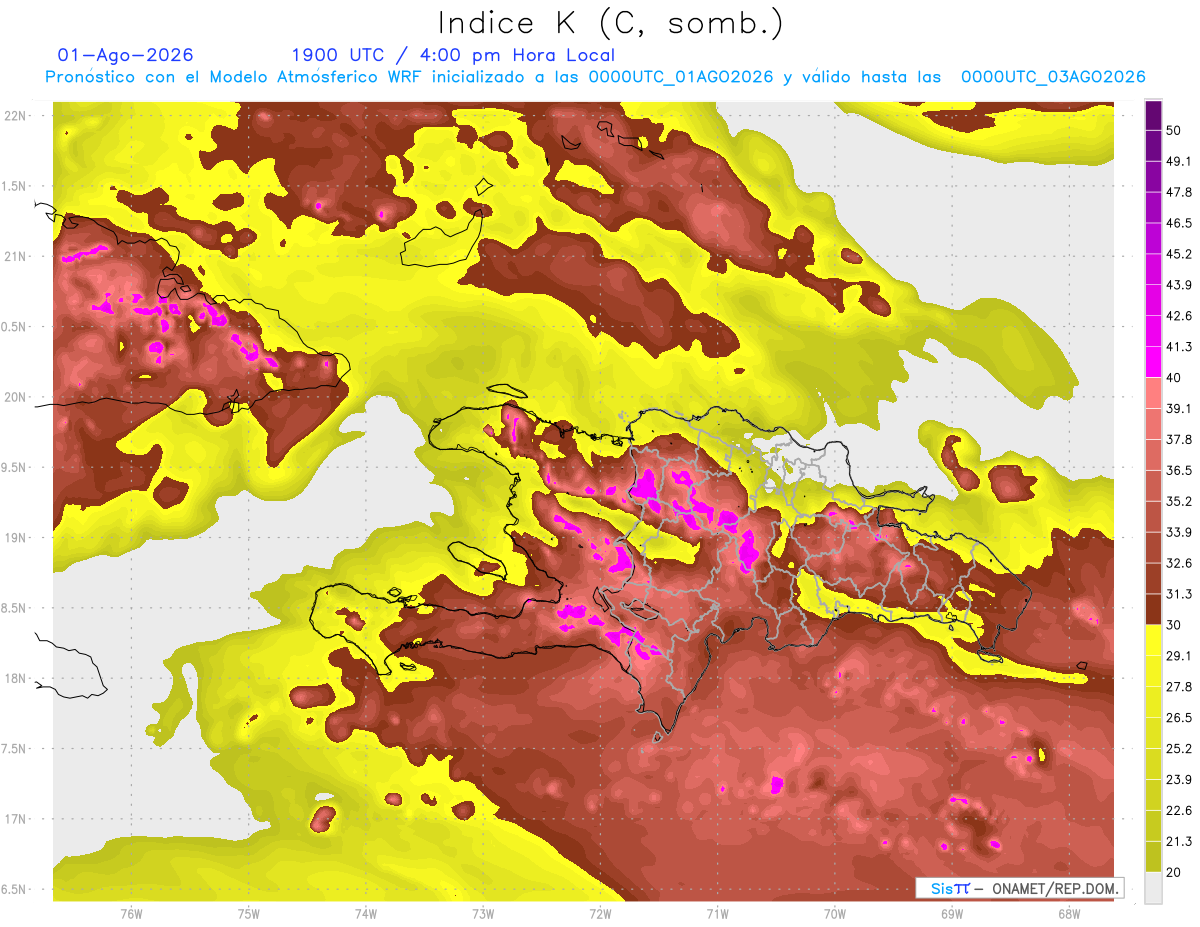Click the date label '01-Ago-2026'

pyautogui.click(x=126, y=55)
